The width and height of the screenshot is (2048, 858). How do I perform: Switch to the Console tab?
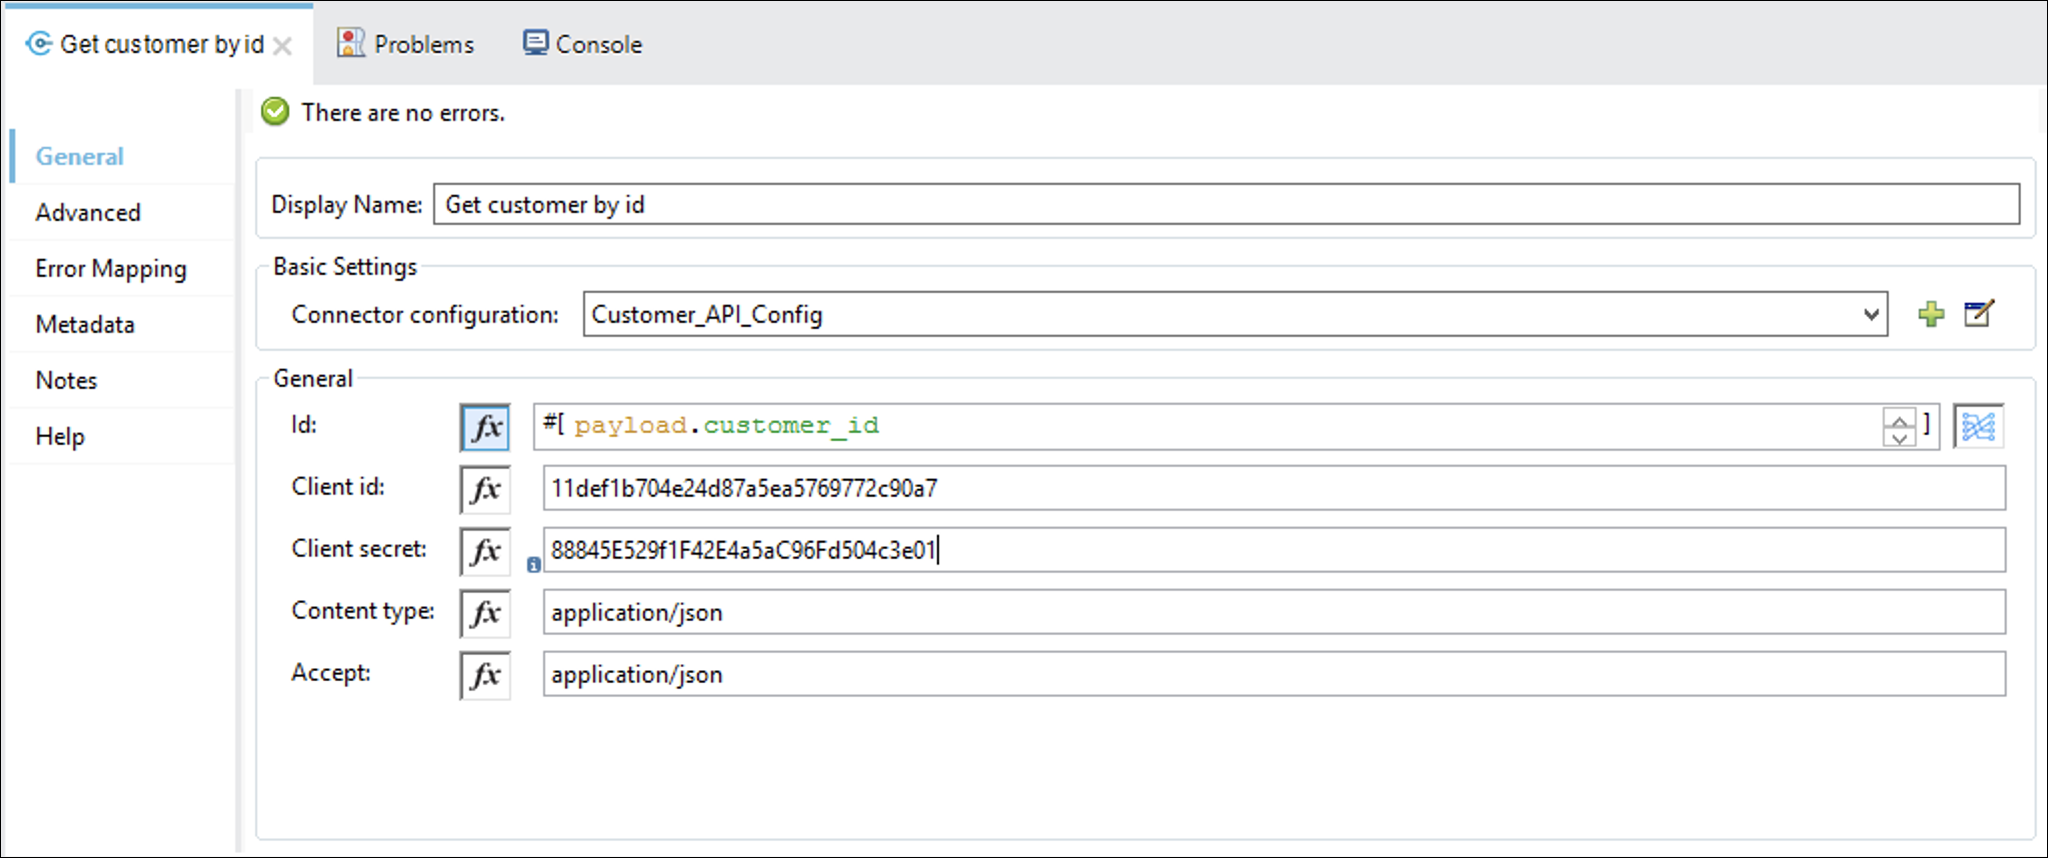[583, 44]
